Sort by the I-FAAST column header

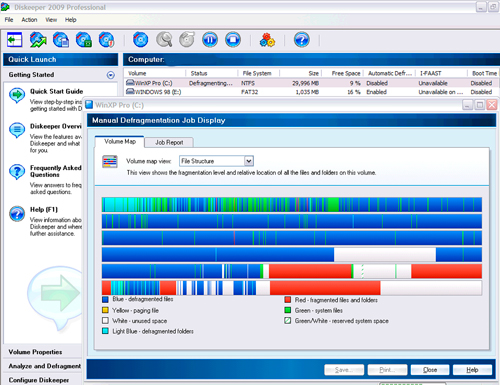pyautogui.click(x=441, y=73)
